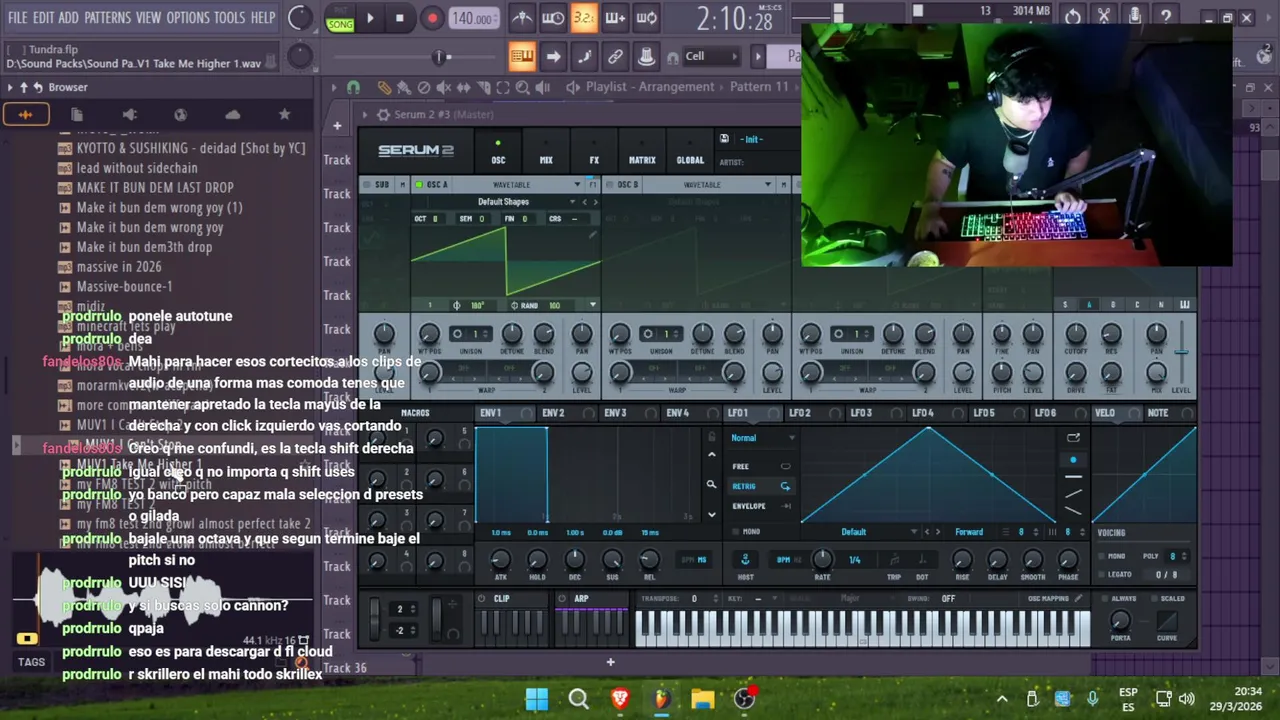Toggle the PAT/SONG mode switch
This screenshot has width=1280, height=720.
point(340,18)
